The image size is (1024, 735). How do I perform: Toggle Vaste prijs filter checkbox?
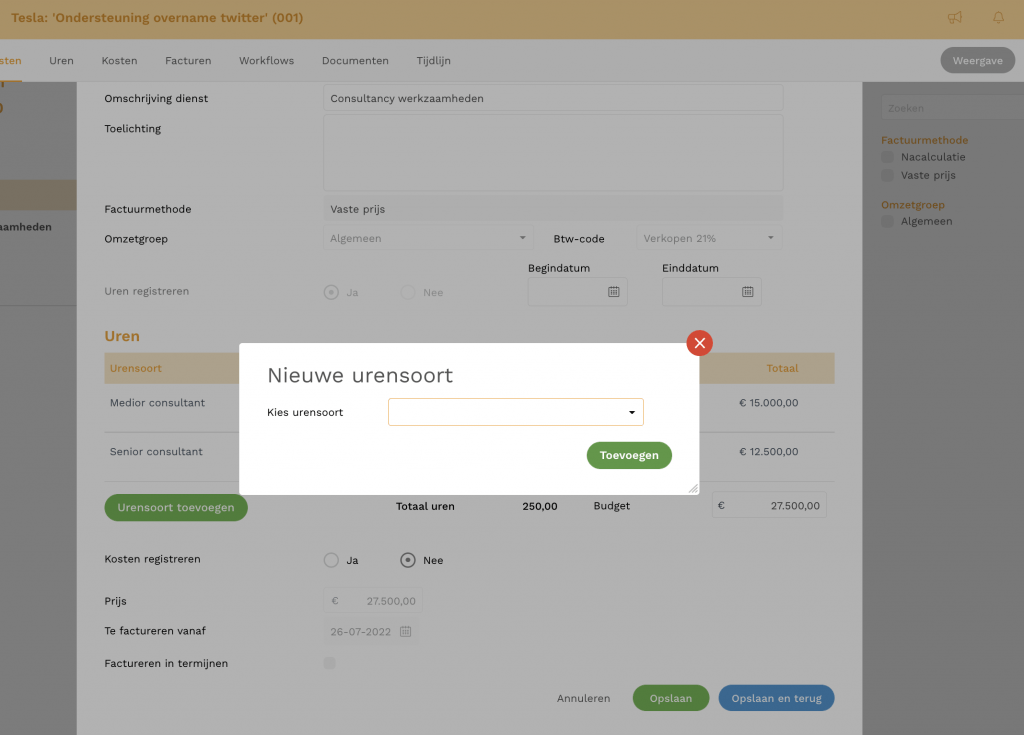coord(886,175)
